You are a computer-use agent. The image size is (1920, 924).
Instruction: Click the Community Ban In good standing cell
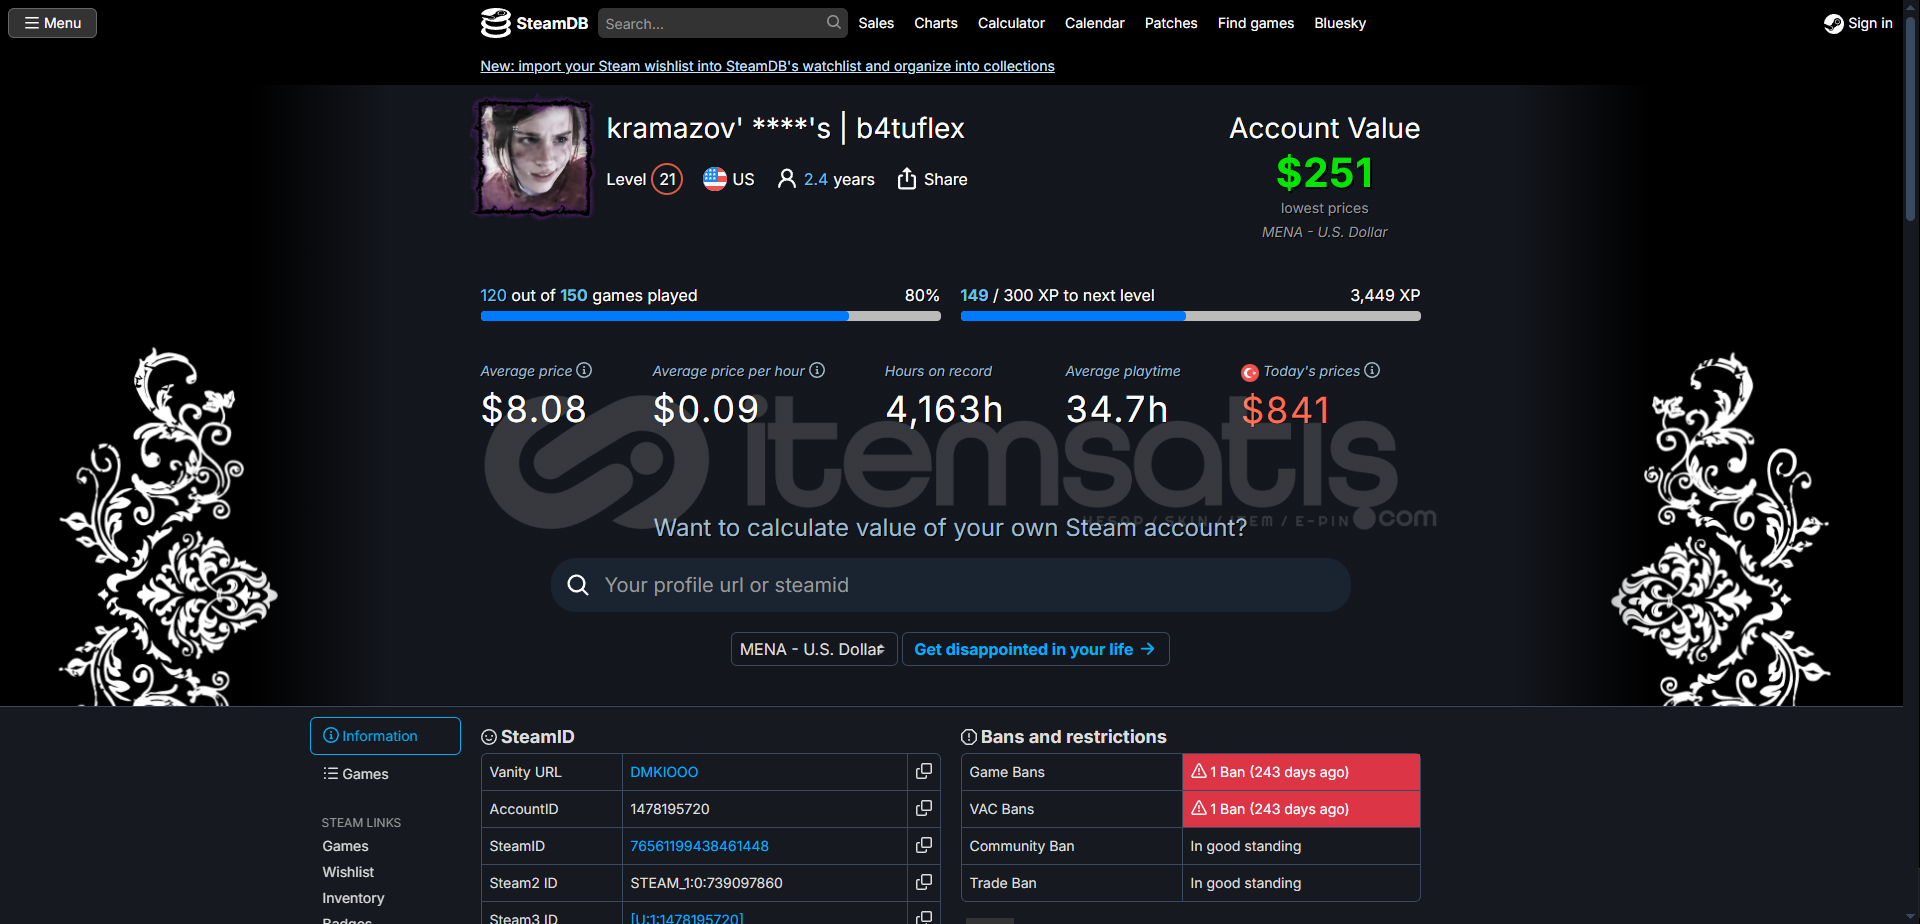[1301, 846]
